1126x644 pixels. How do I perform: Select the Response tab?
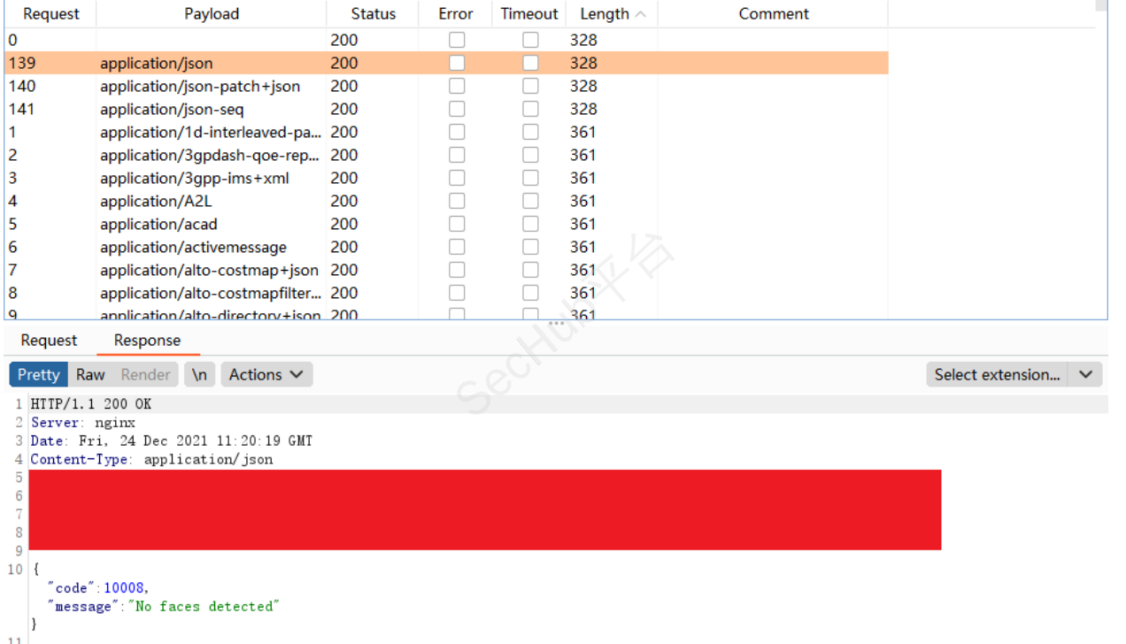147,340
